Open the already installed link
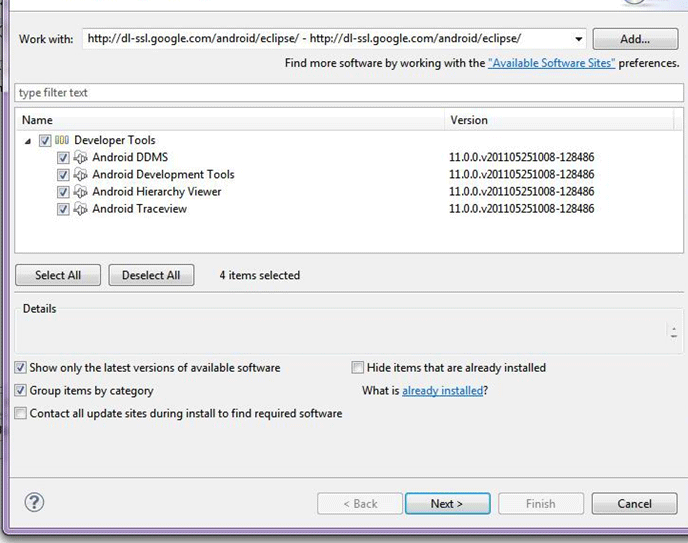The image size is (688, 543). pyautogui.click(x=442, y=390)
